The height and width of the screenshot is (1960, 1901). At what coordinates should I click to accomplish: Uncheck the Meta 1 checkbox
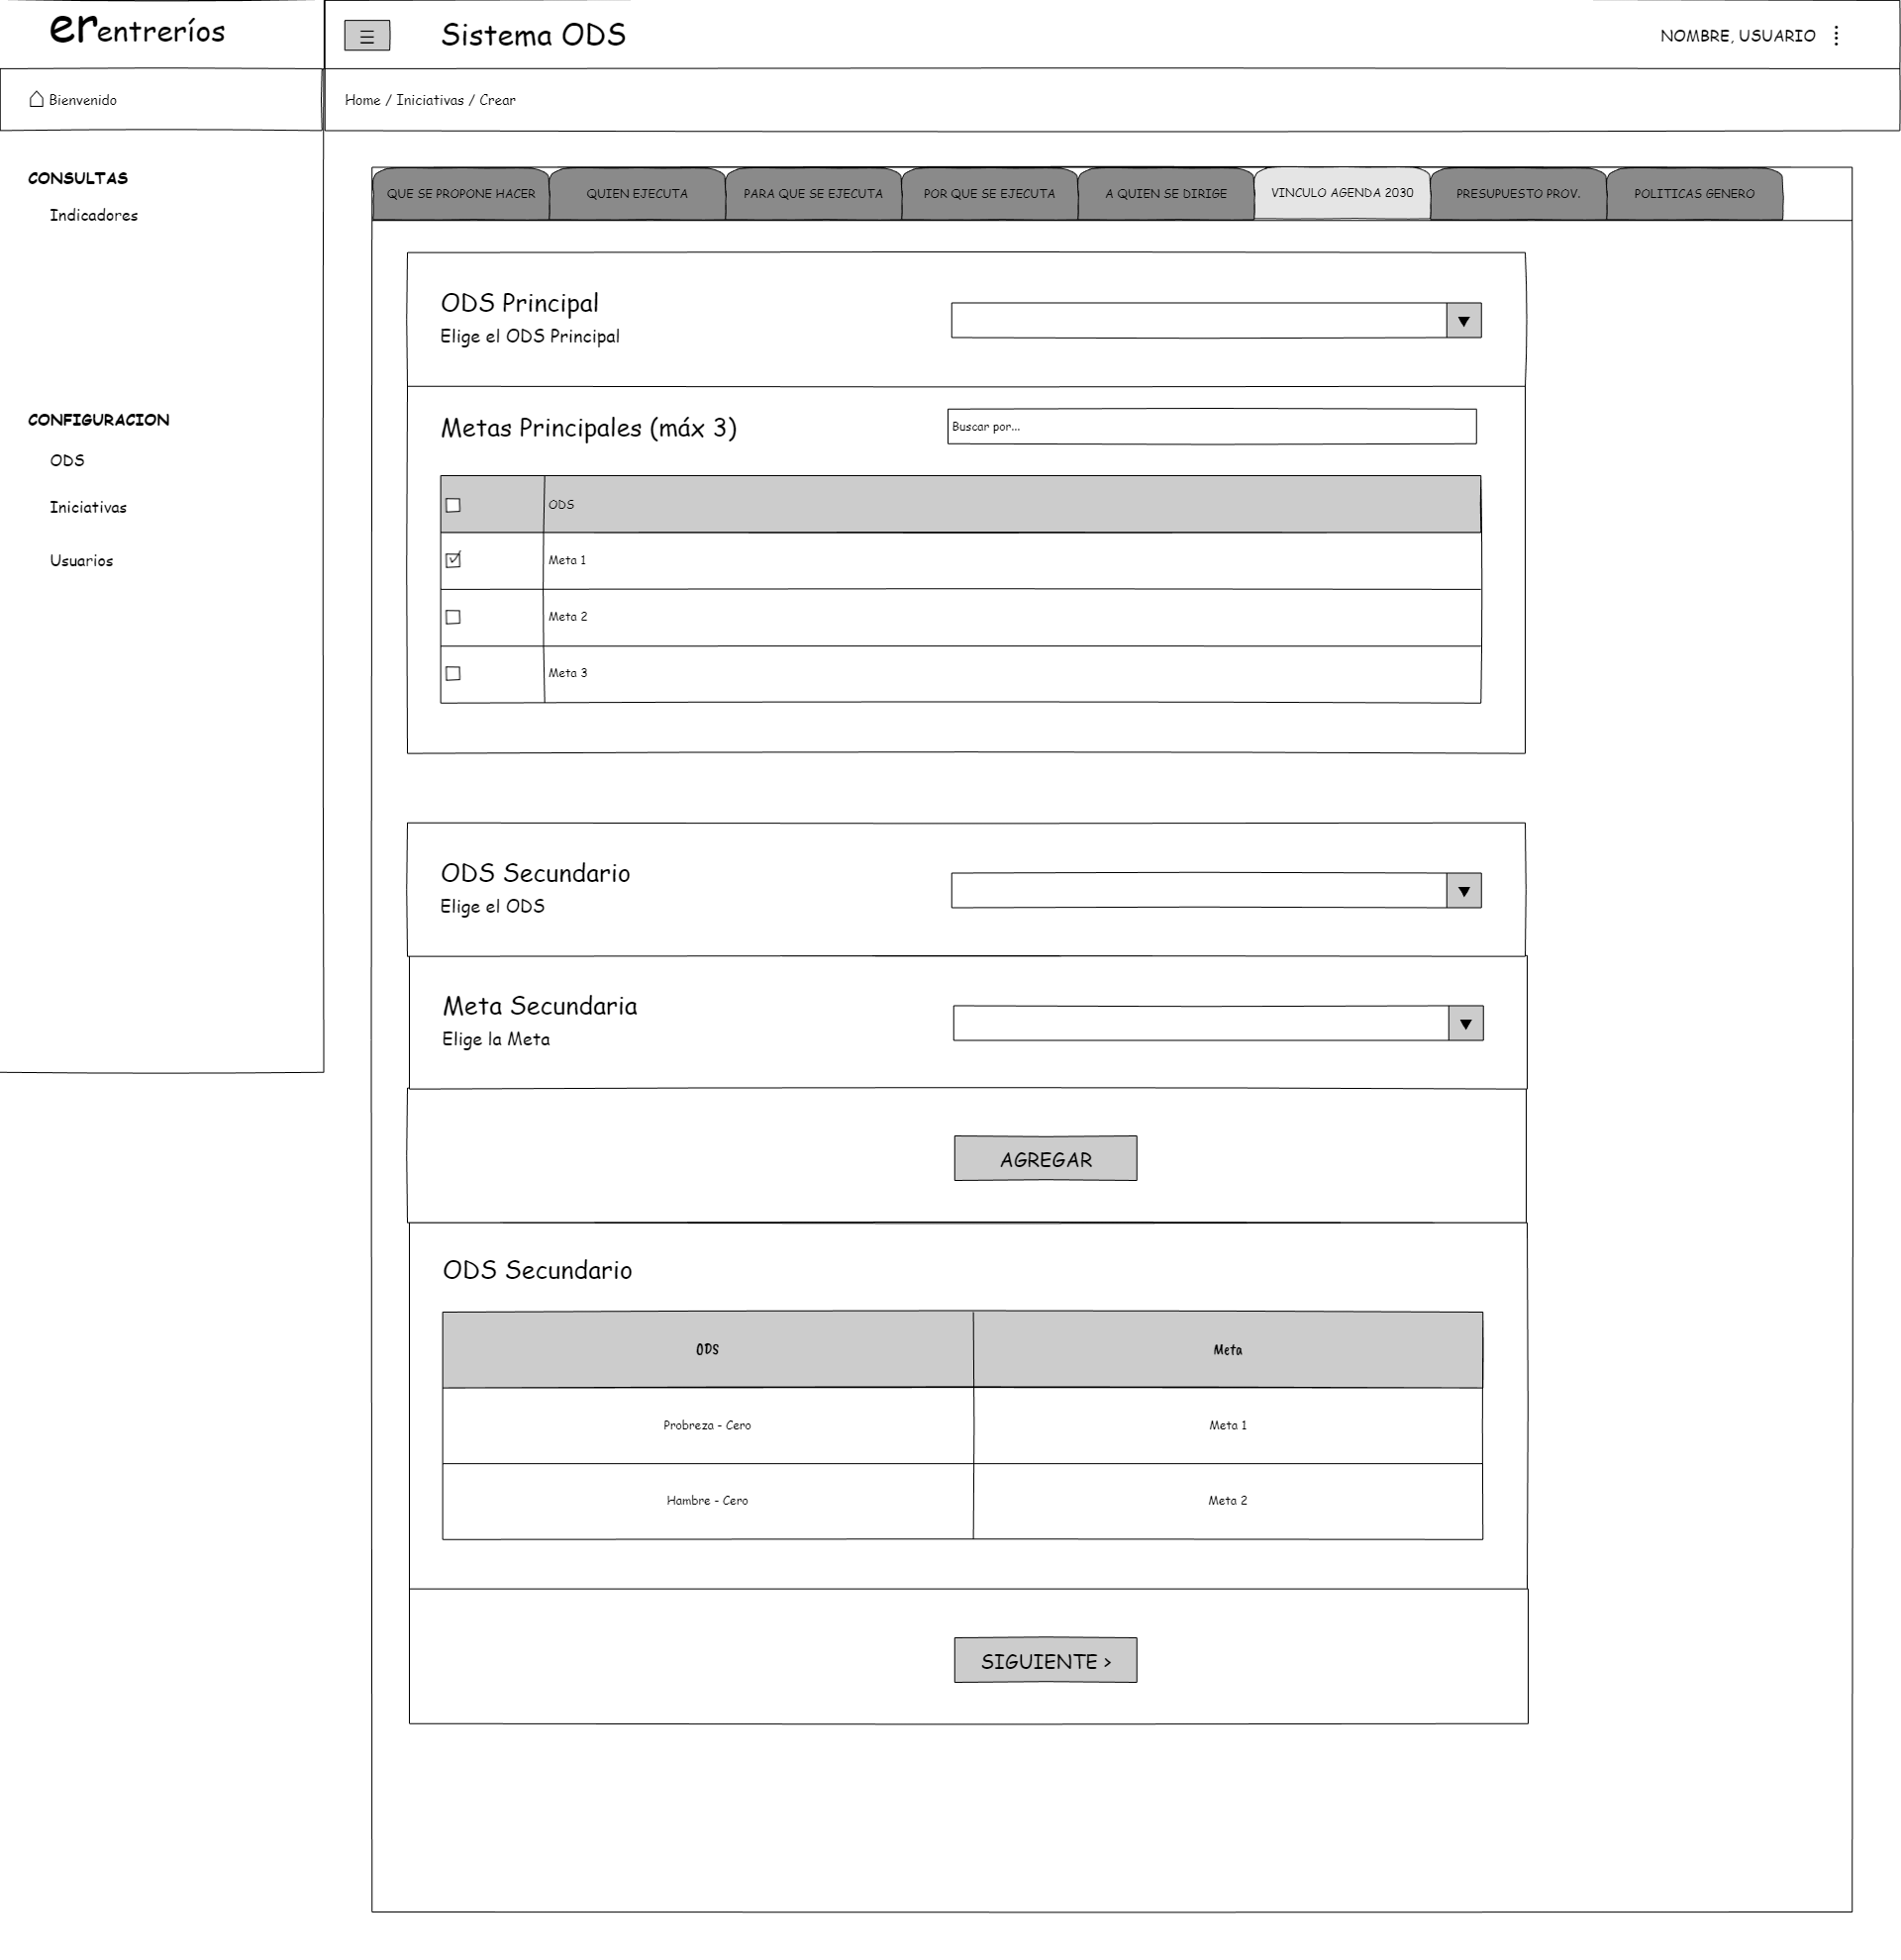(x=453, y=560)
